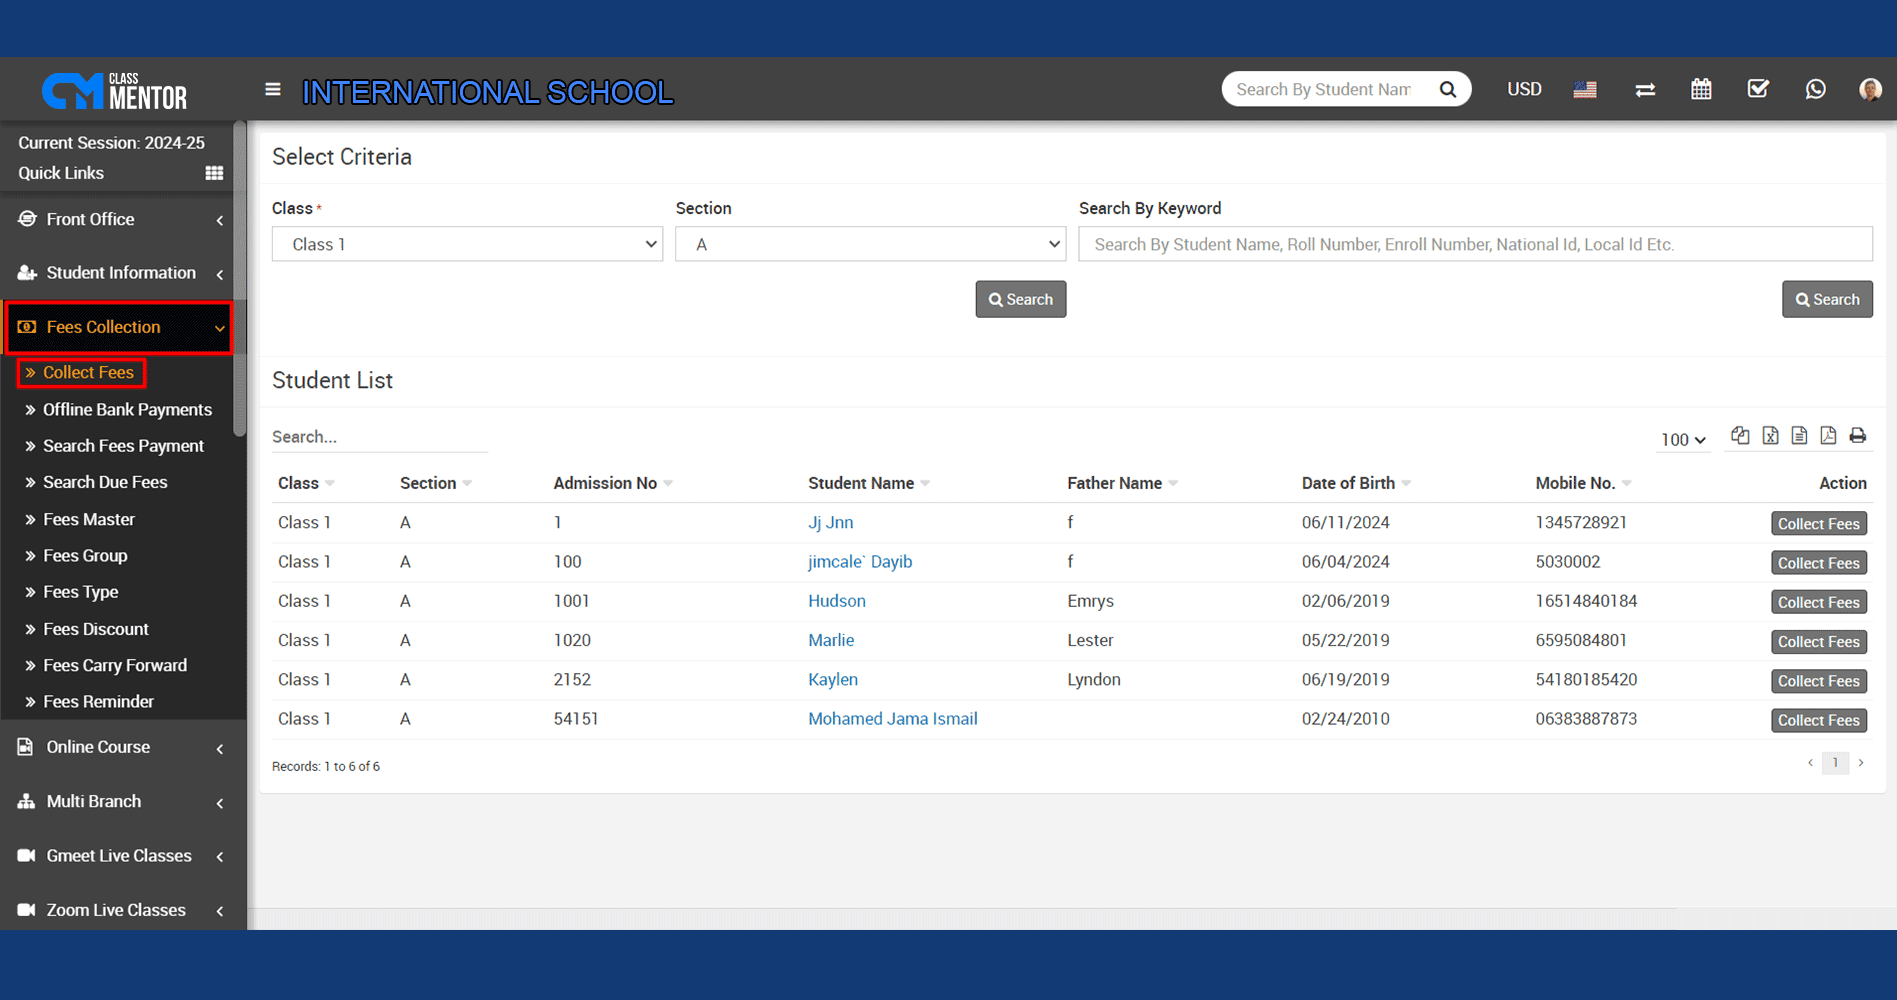Print the student list icon
The width and height of the screenshot is (1897, 1000).
[1858, 435]
